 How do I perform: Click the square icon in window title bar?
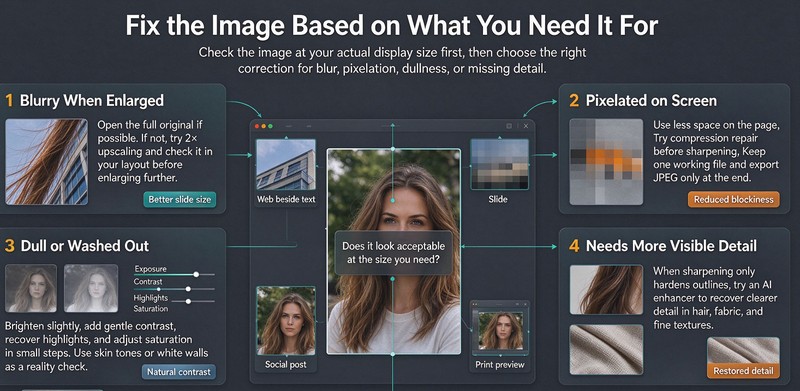(x=509, y=126)
